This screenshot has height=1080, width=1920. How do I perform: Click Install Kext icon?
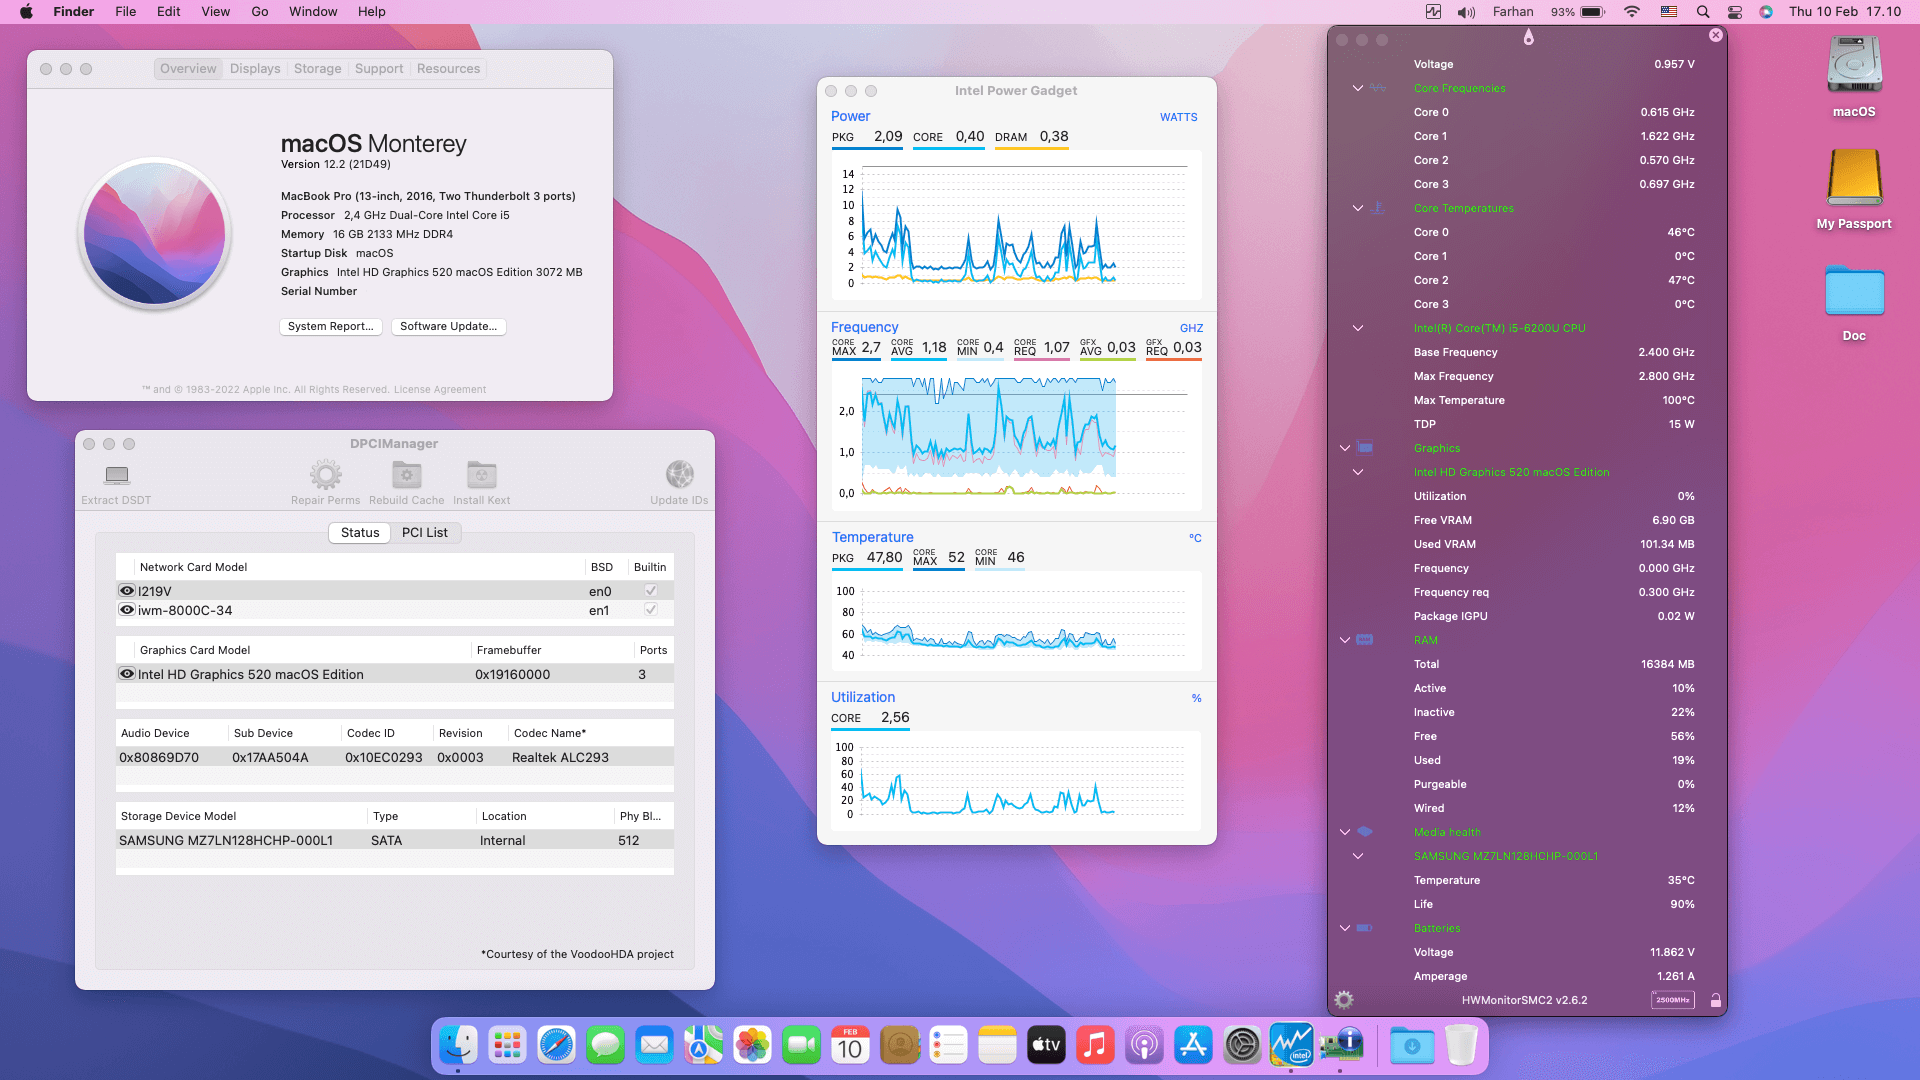click(481, 475)
